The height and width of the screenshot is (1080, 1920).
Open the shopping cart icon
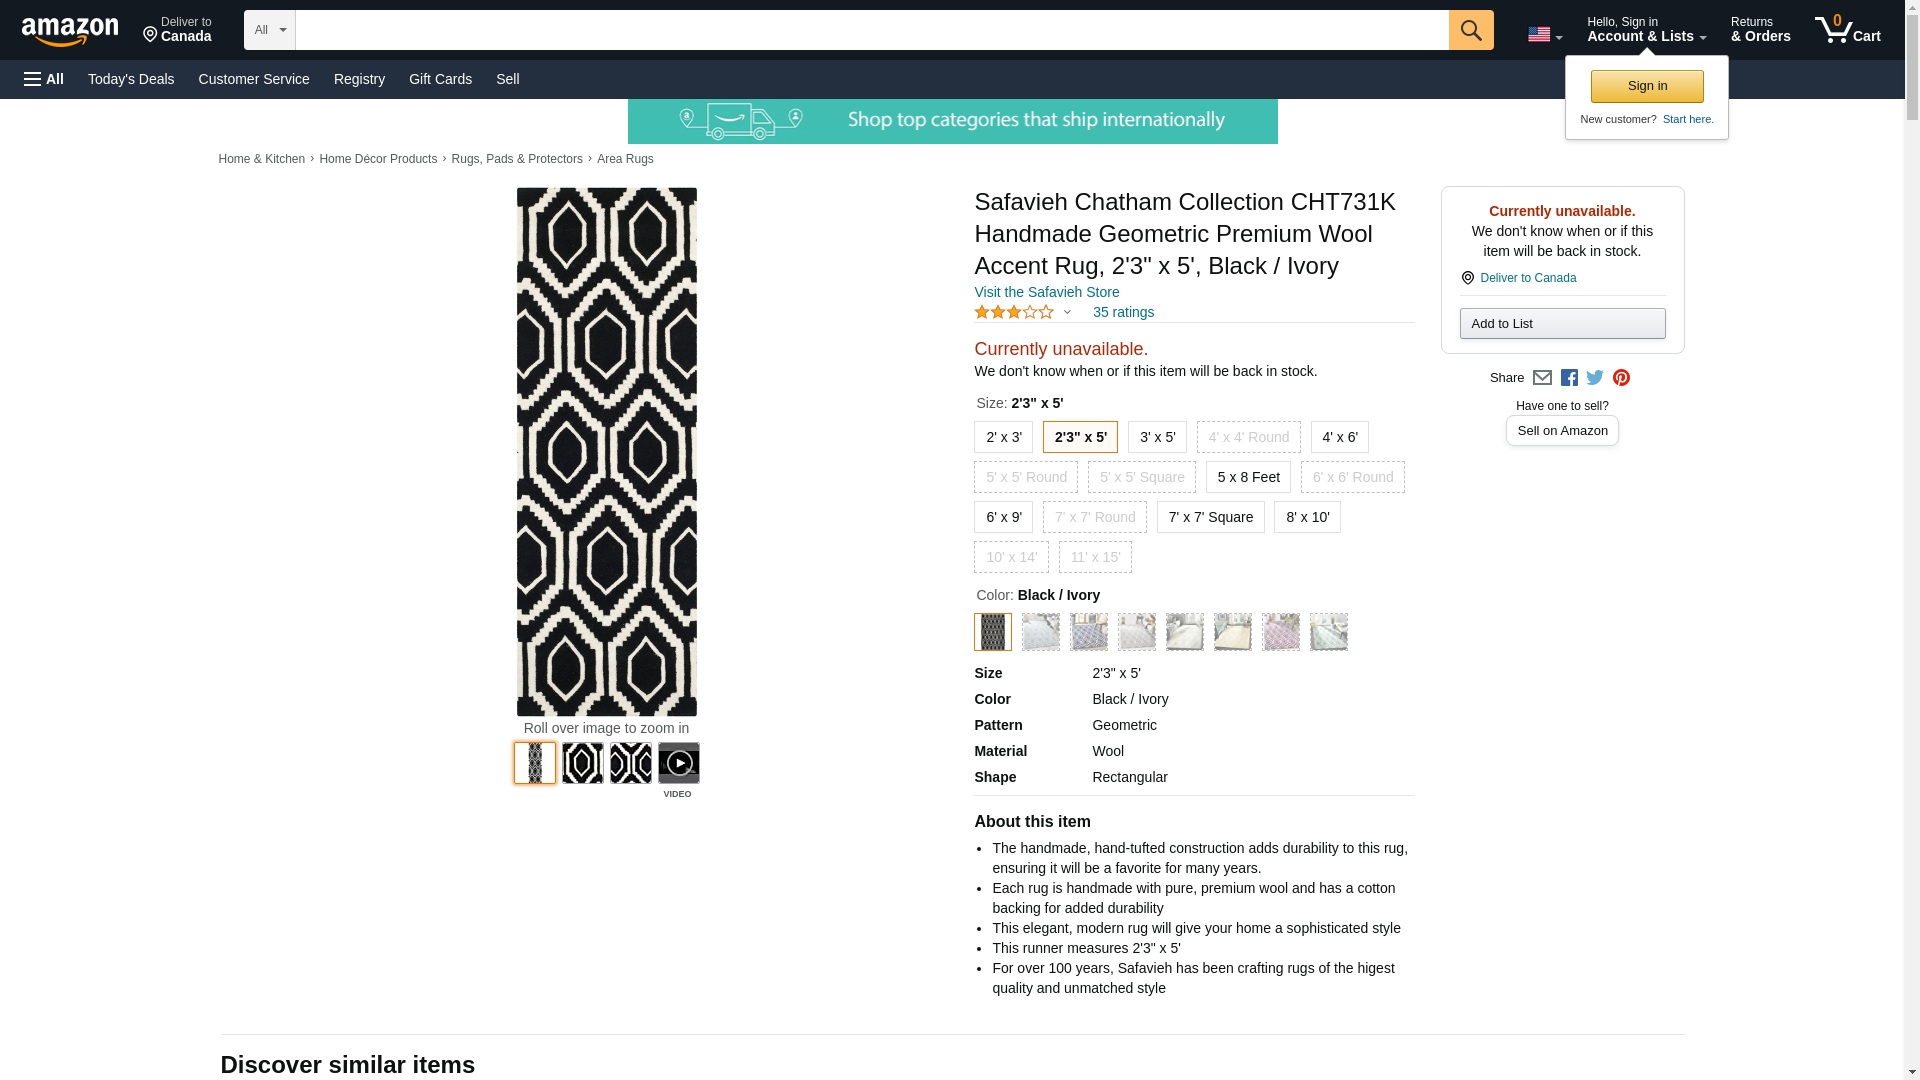(1847, 30)
